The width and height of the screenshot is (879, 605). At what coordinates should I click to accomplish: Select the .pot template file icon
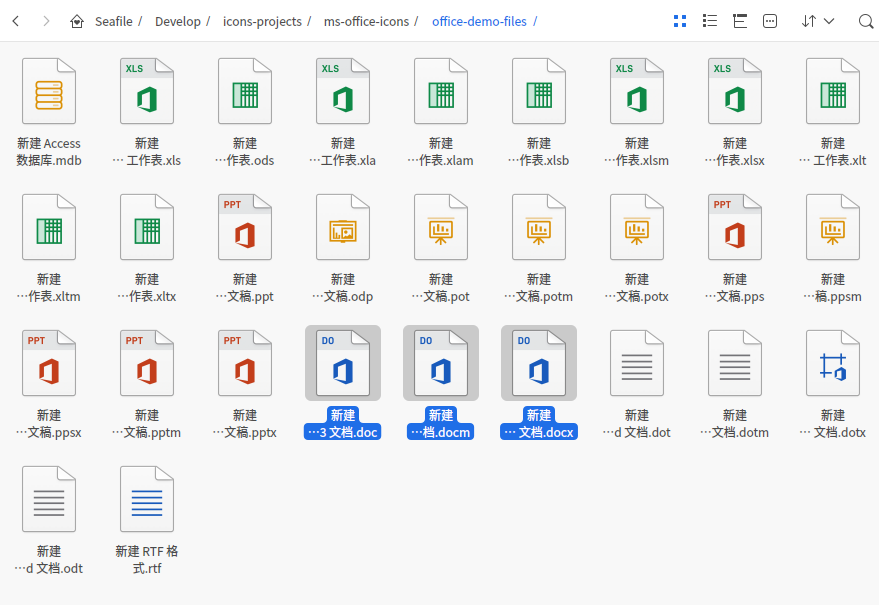tap(441, 227)
